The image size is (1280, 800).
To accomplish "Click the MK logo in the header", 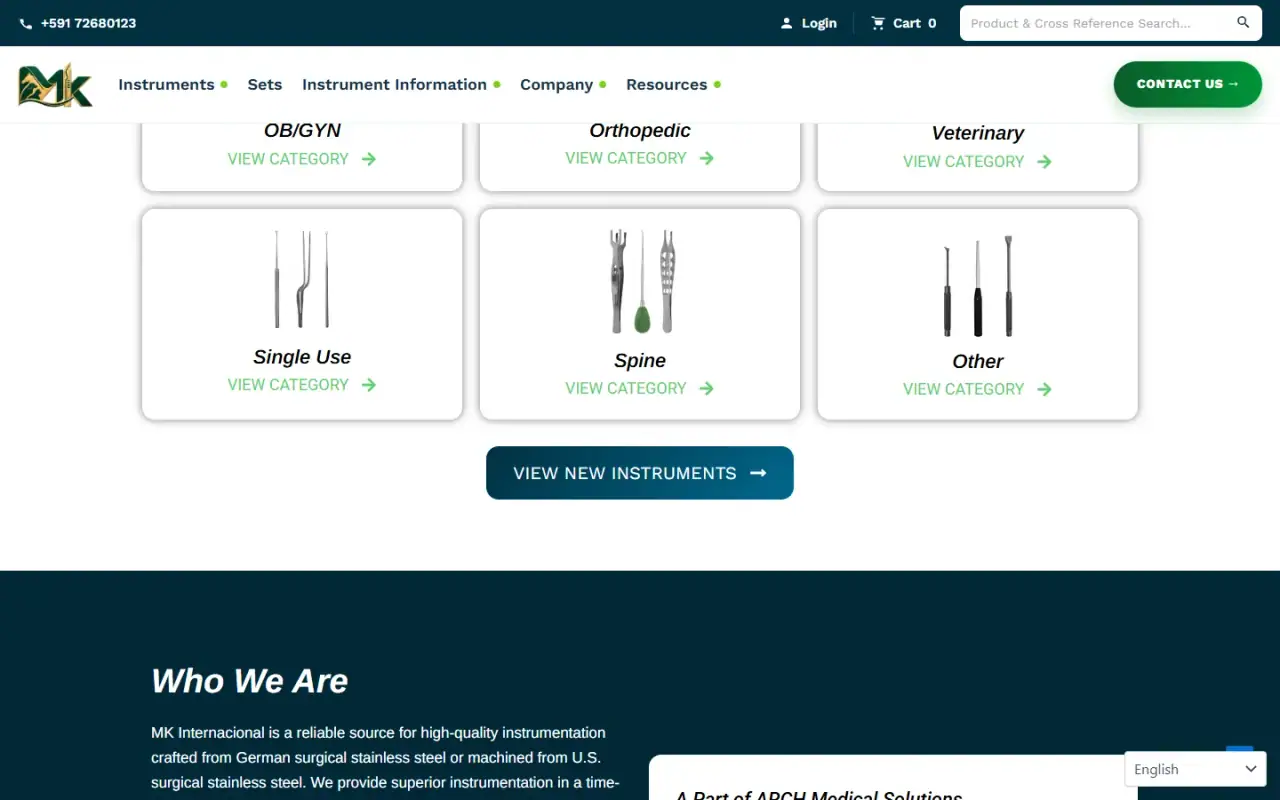I will [55, 85].
